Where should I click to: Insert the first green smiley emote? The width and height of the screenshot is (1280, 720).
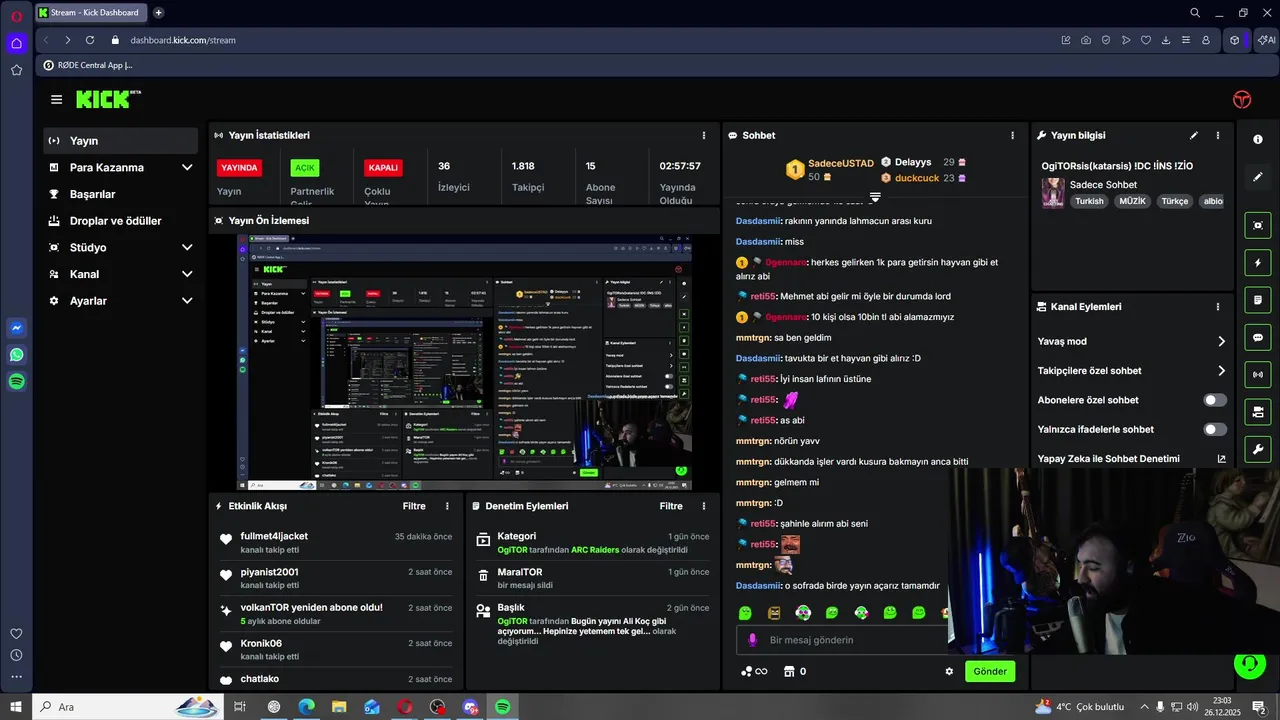click(x=745, y=613)
